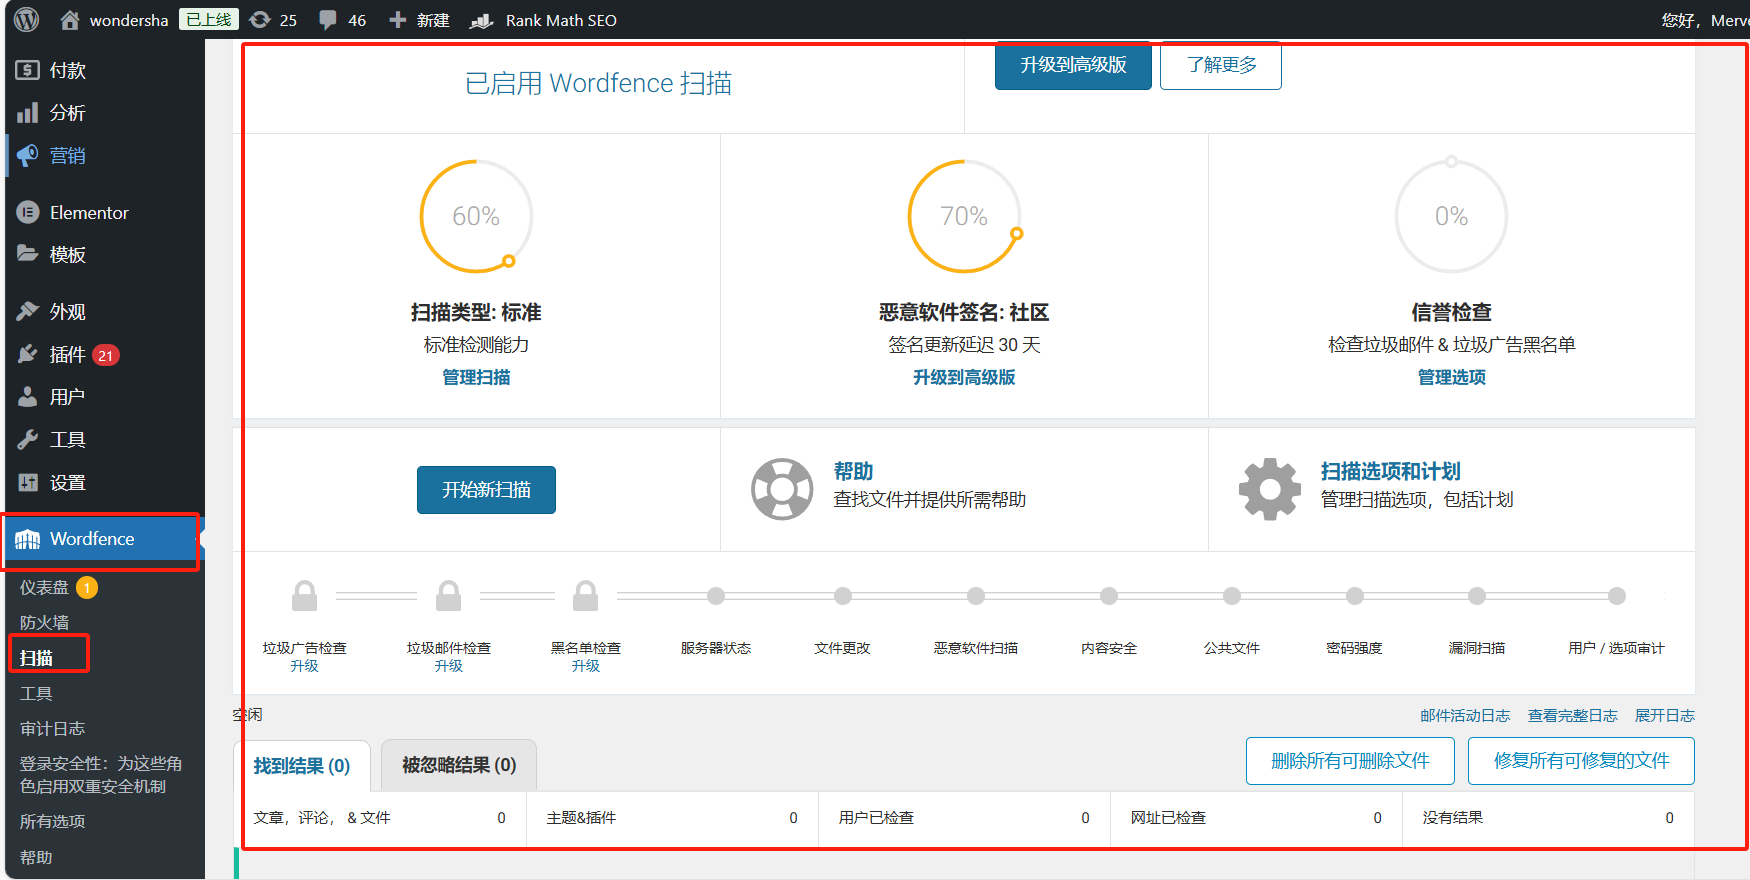Switch to the 找到结果 (0) tab
The image size is (1750, 880).
pyautogui.click(x=302, y=766)
